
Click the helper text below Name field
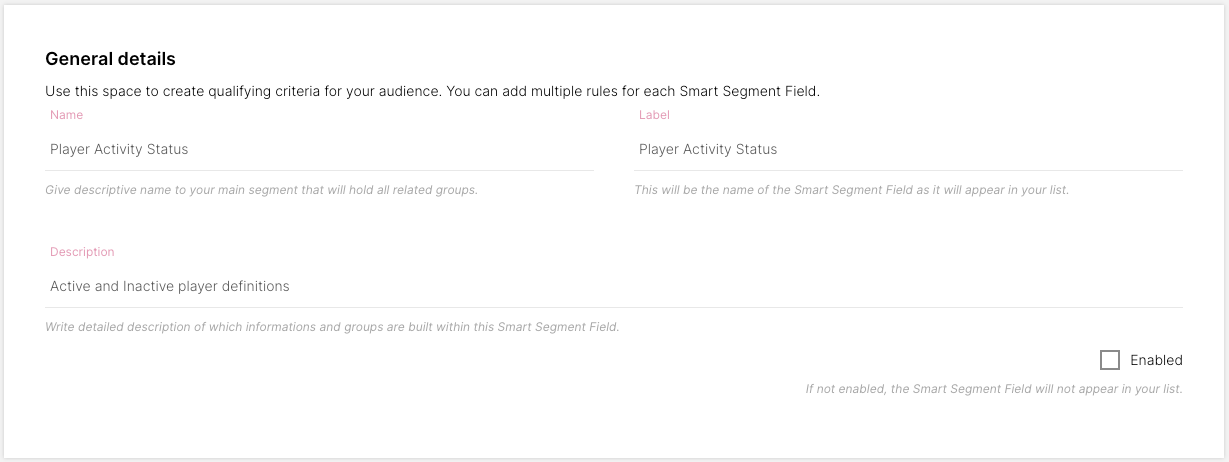click(x=261, y=190)
